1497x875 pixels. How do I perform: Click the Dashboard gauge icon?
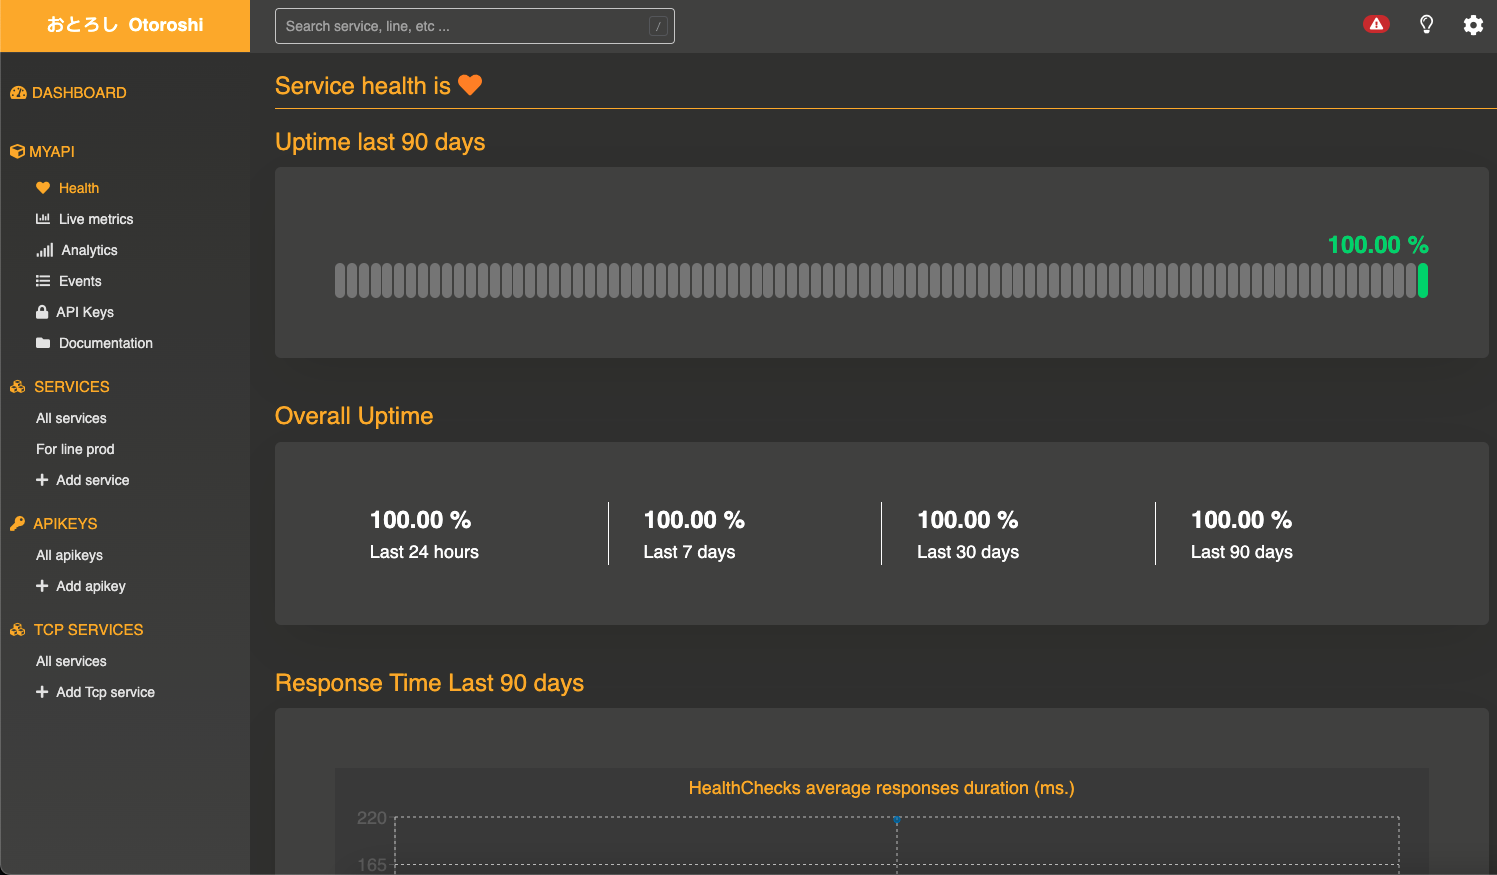18,93
